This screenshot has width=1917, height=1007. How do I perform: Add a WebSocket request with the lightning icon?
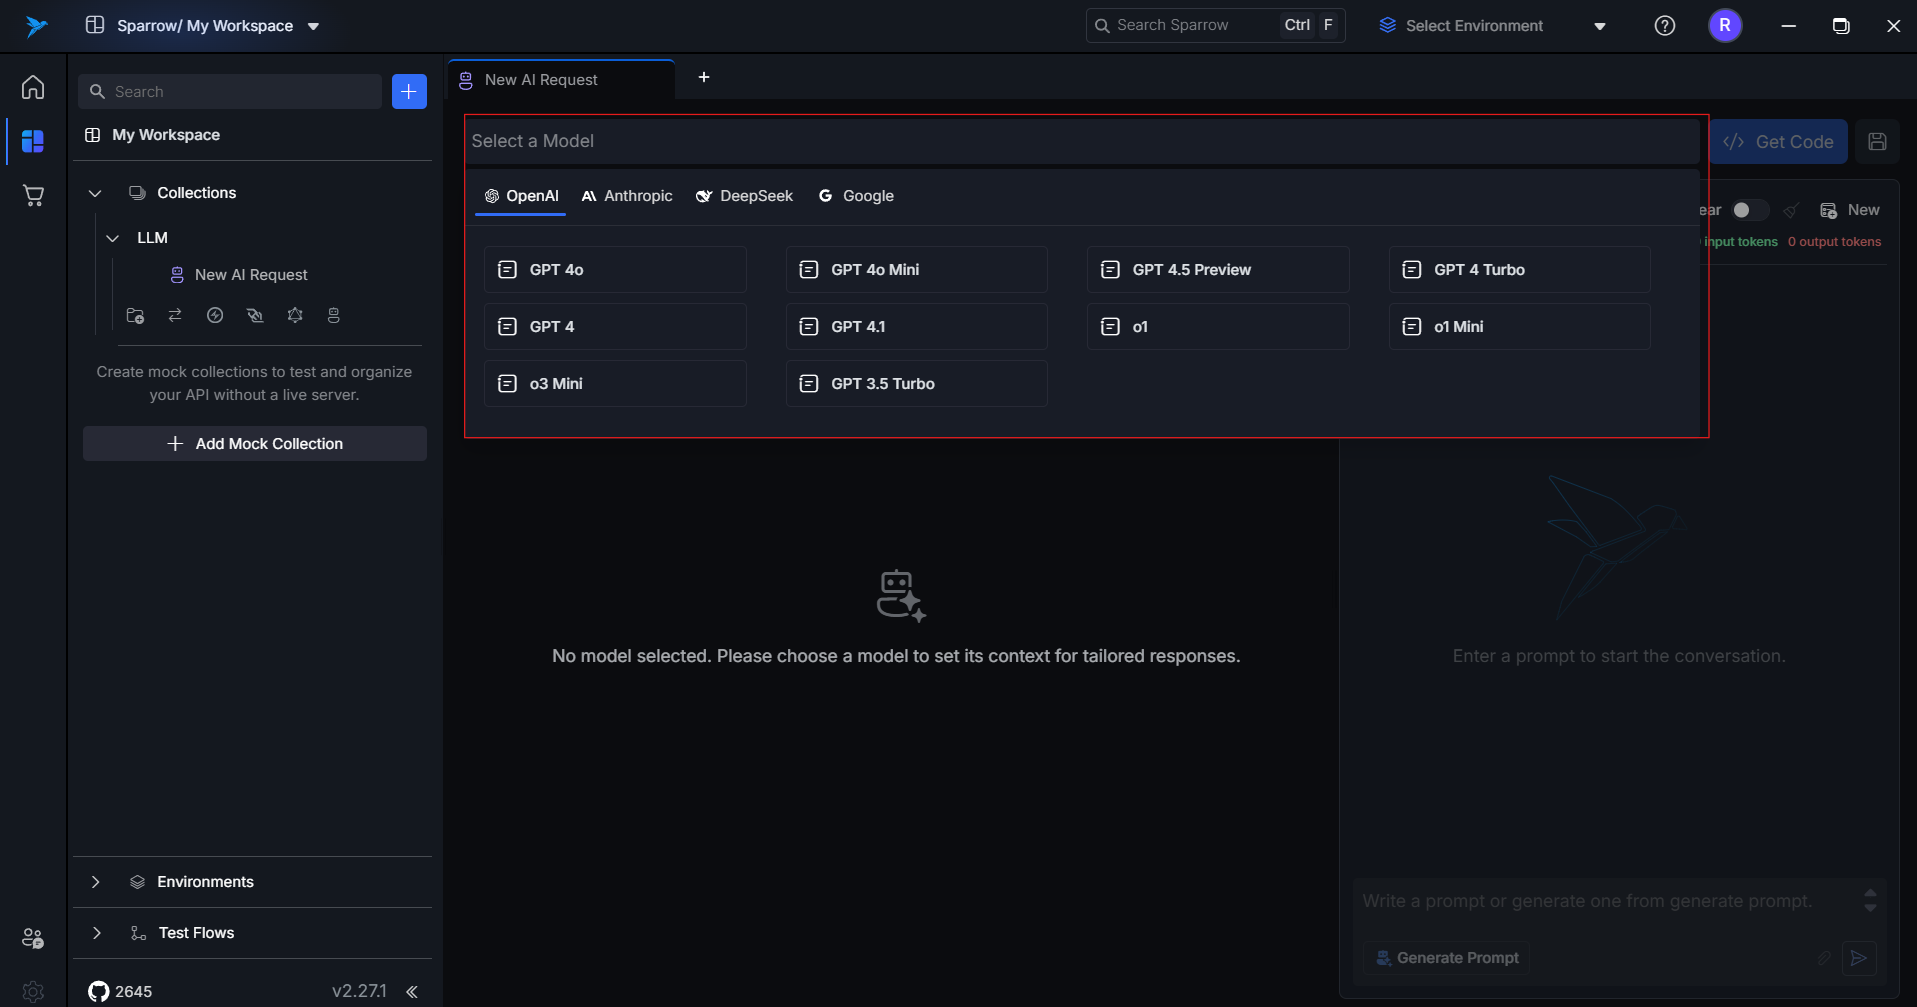[215, 315]
